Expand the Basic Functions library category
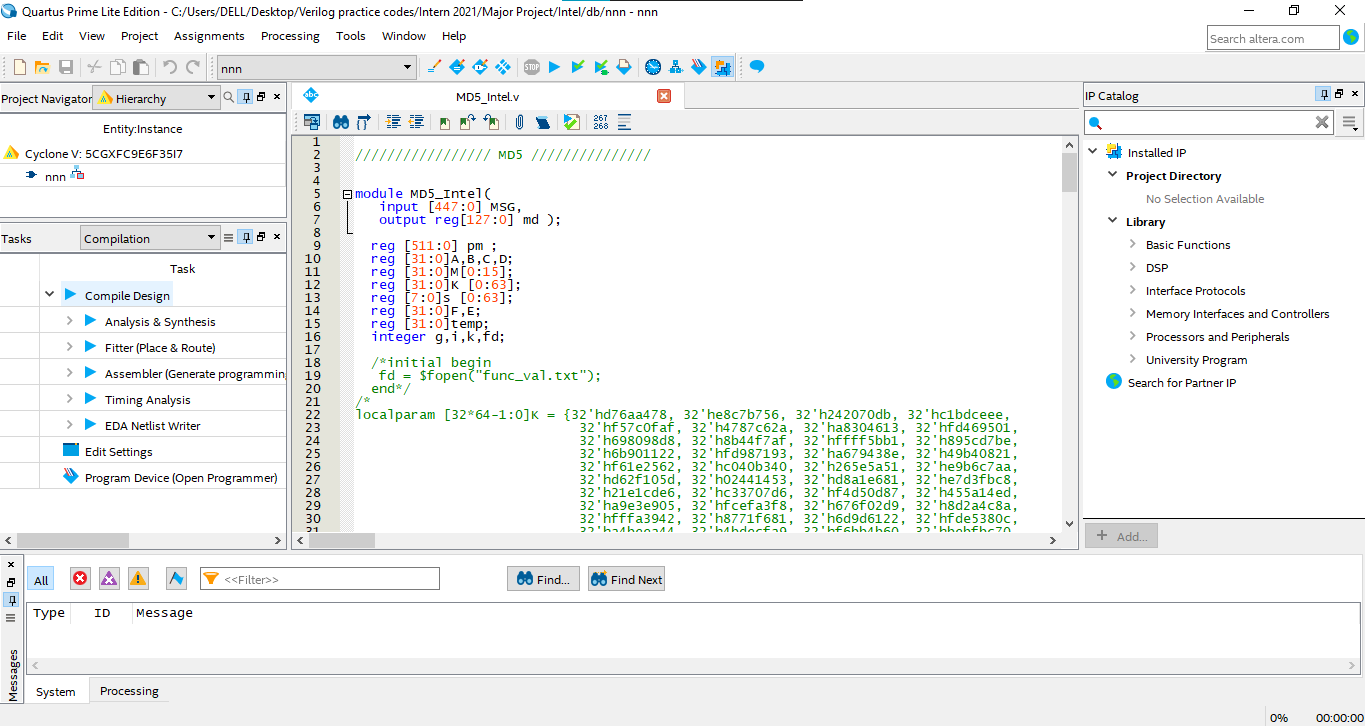Viewport: 1365px width, 726px height. point(1132,244)
